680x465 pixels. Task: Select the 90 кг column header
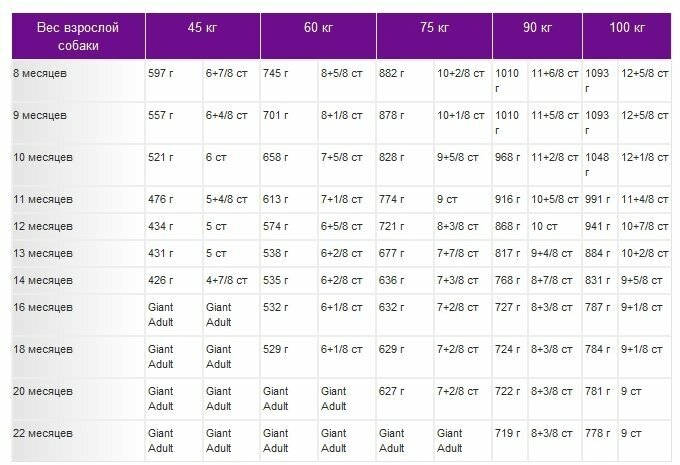click(537, 36)
